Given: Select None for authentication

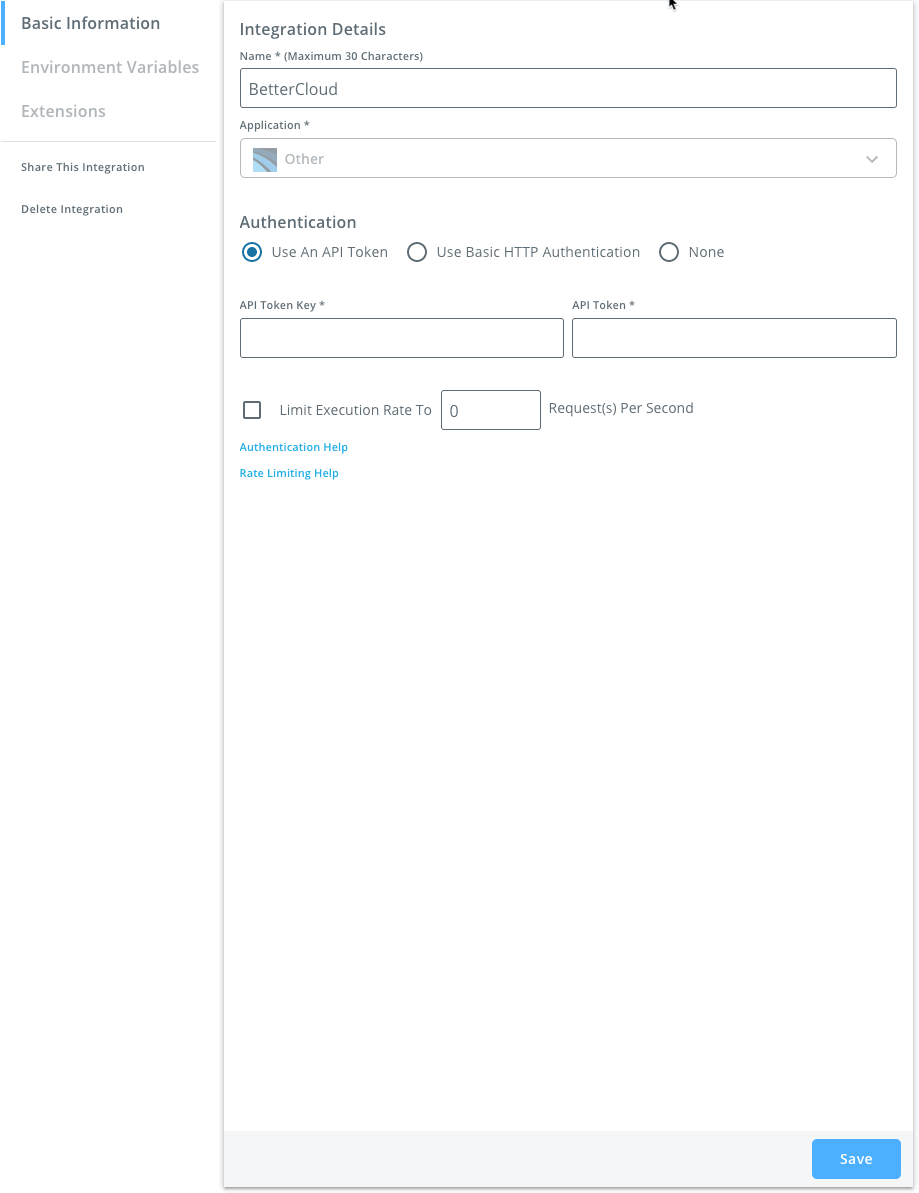Looking at the screenshot, I should coord(668,252).
